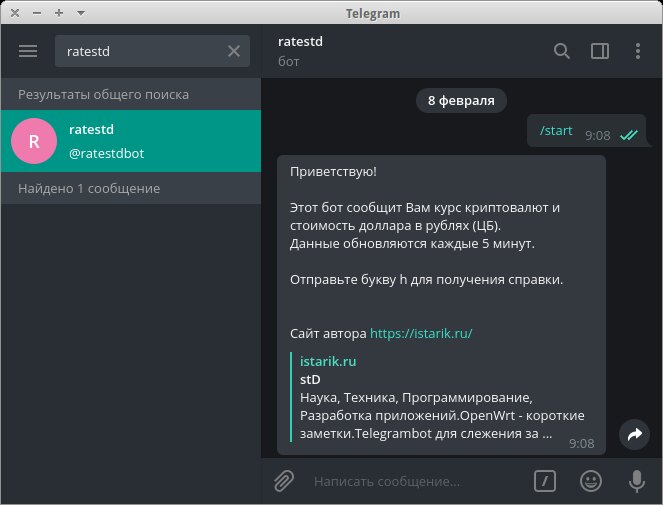Open the bot commands slash button

click(x=544, y=481)
